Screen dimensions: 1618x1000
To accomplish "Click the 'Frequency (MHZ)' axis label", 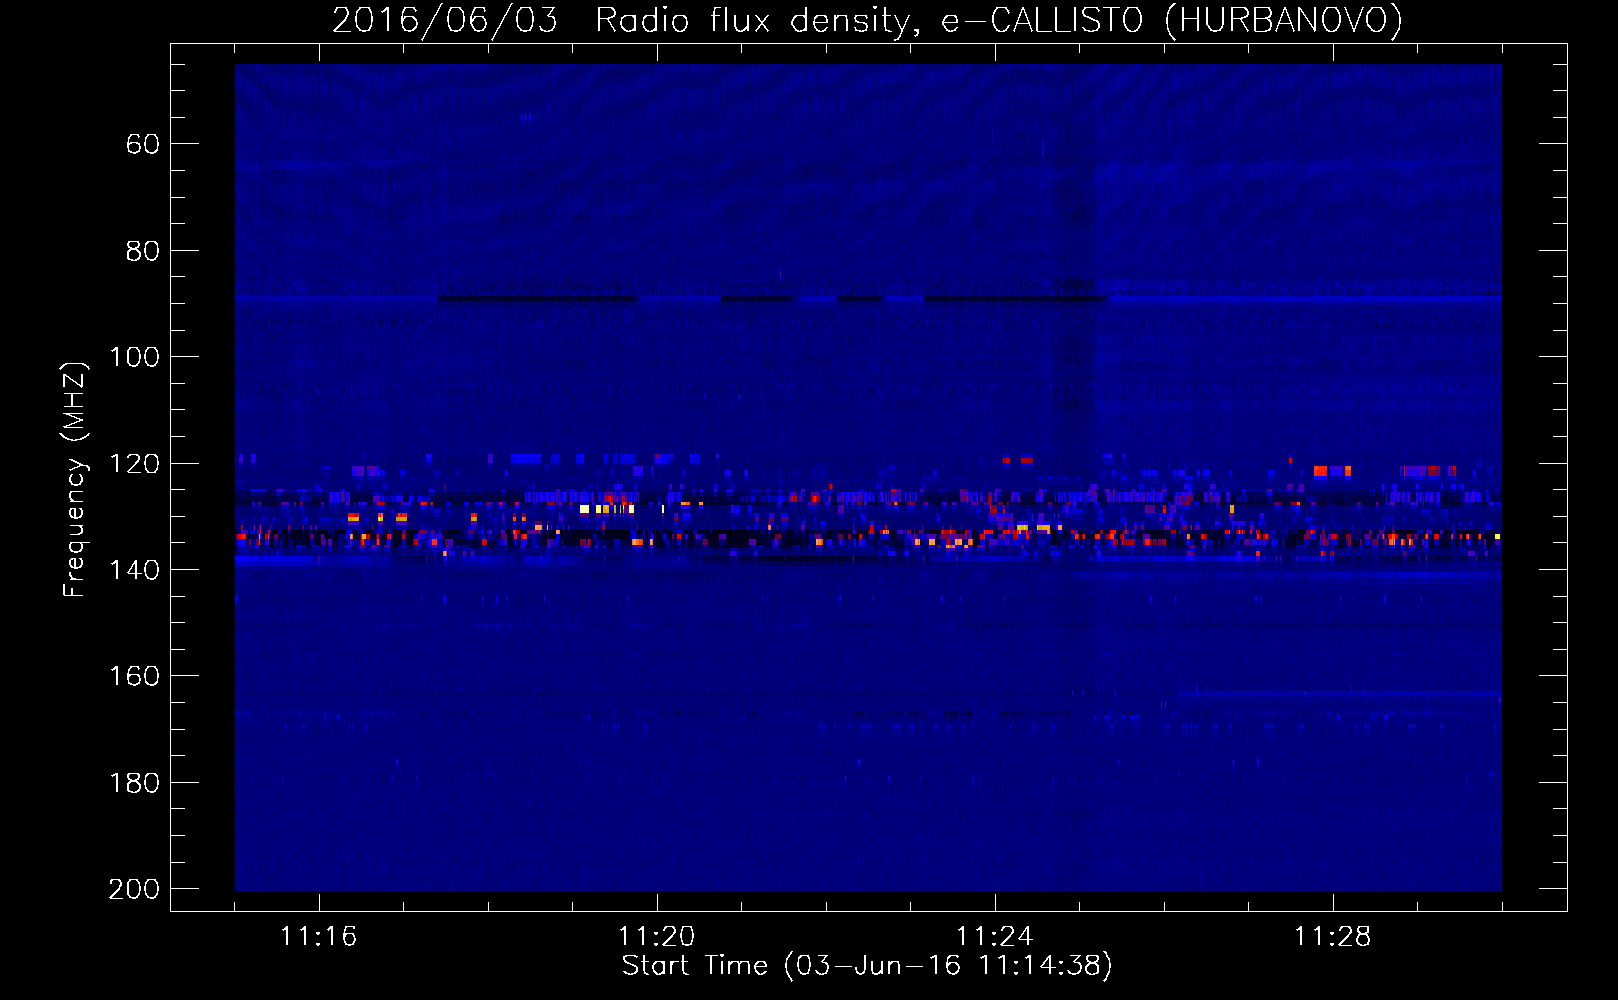I will [x=75, y=480].
